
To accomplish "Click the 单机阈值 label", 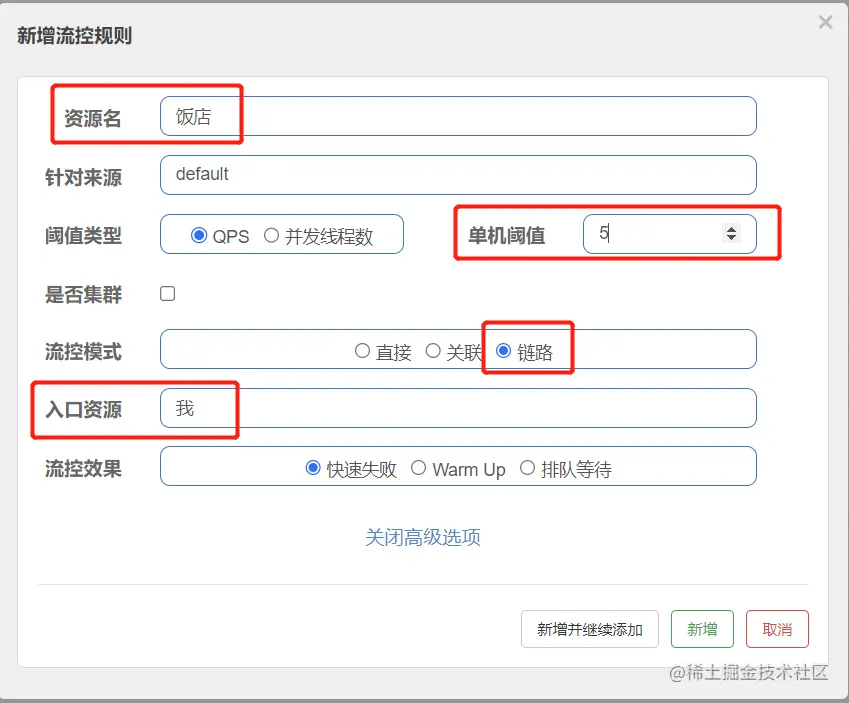I will (507, 236).
